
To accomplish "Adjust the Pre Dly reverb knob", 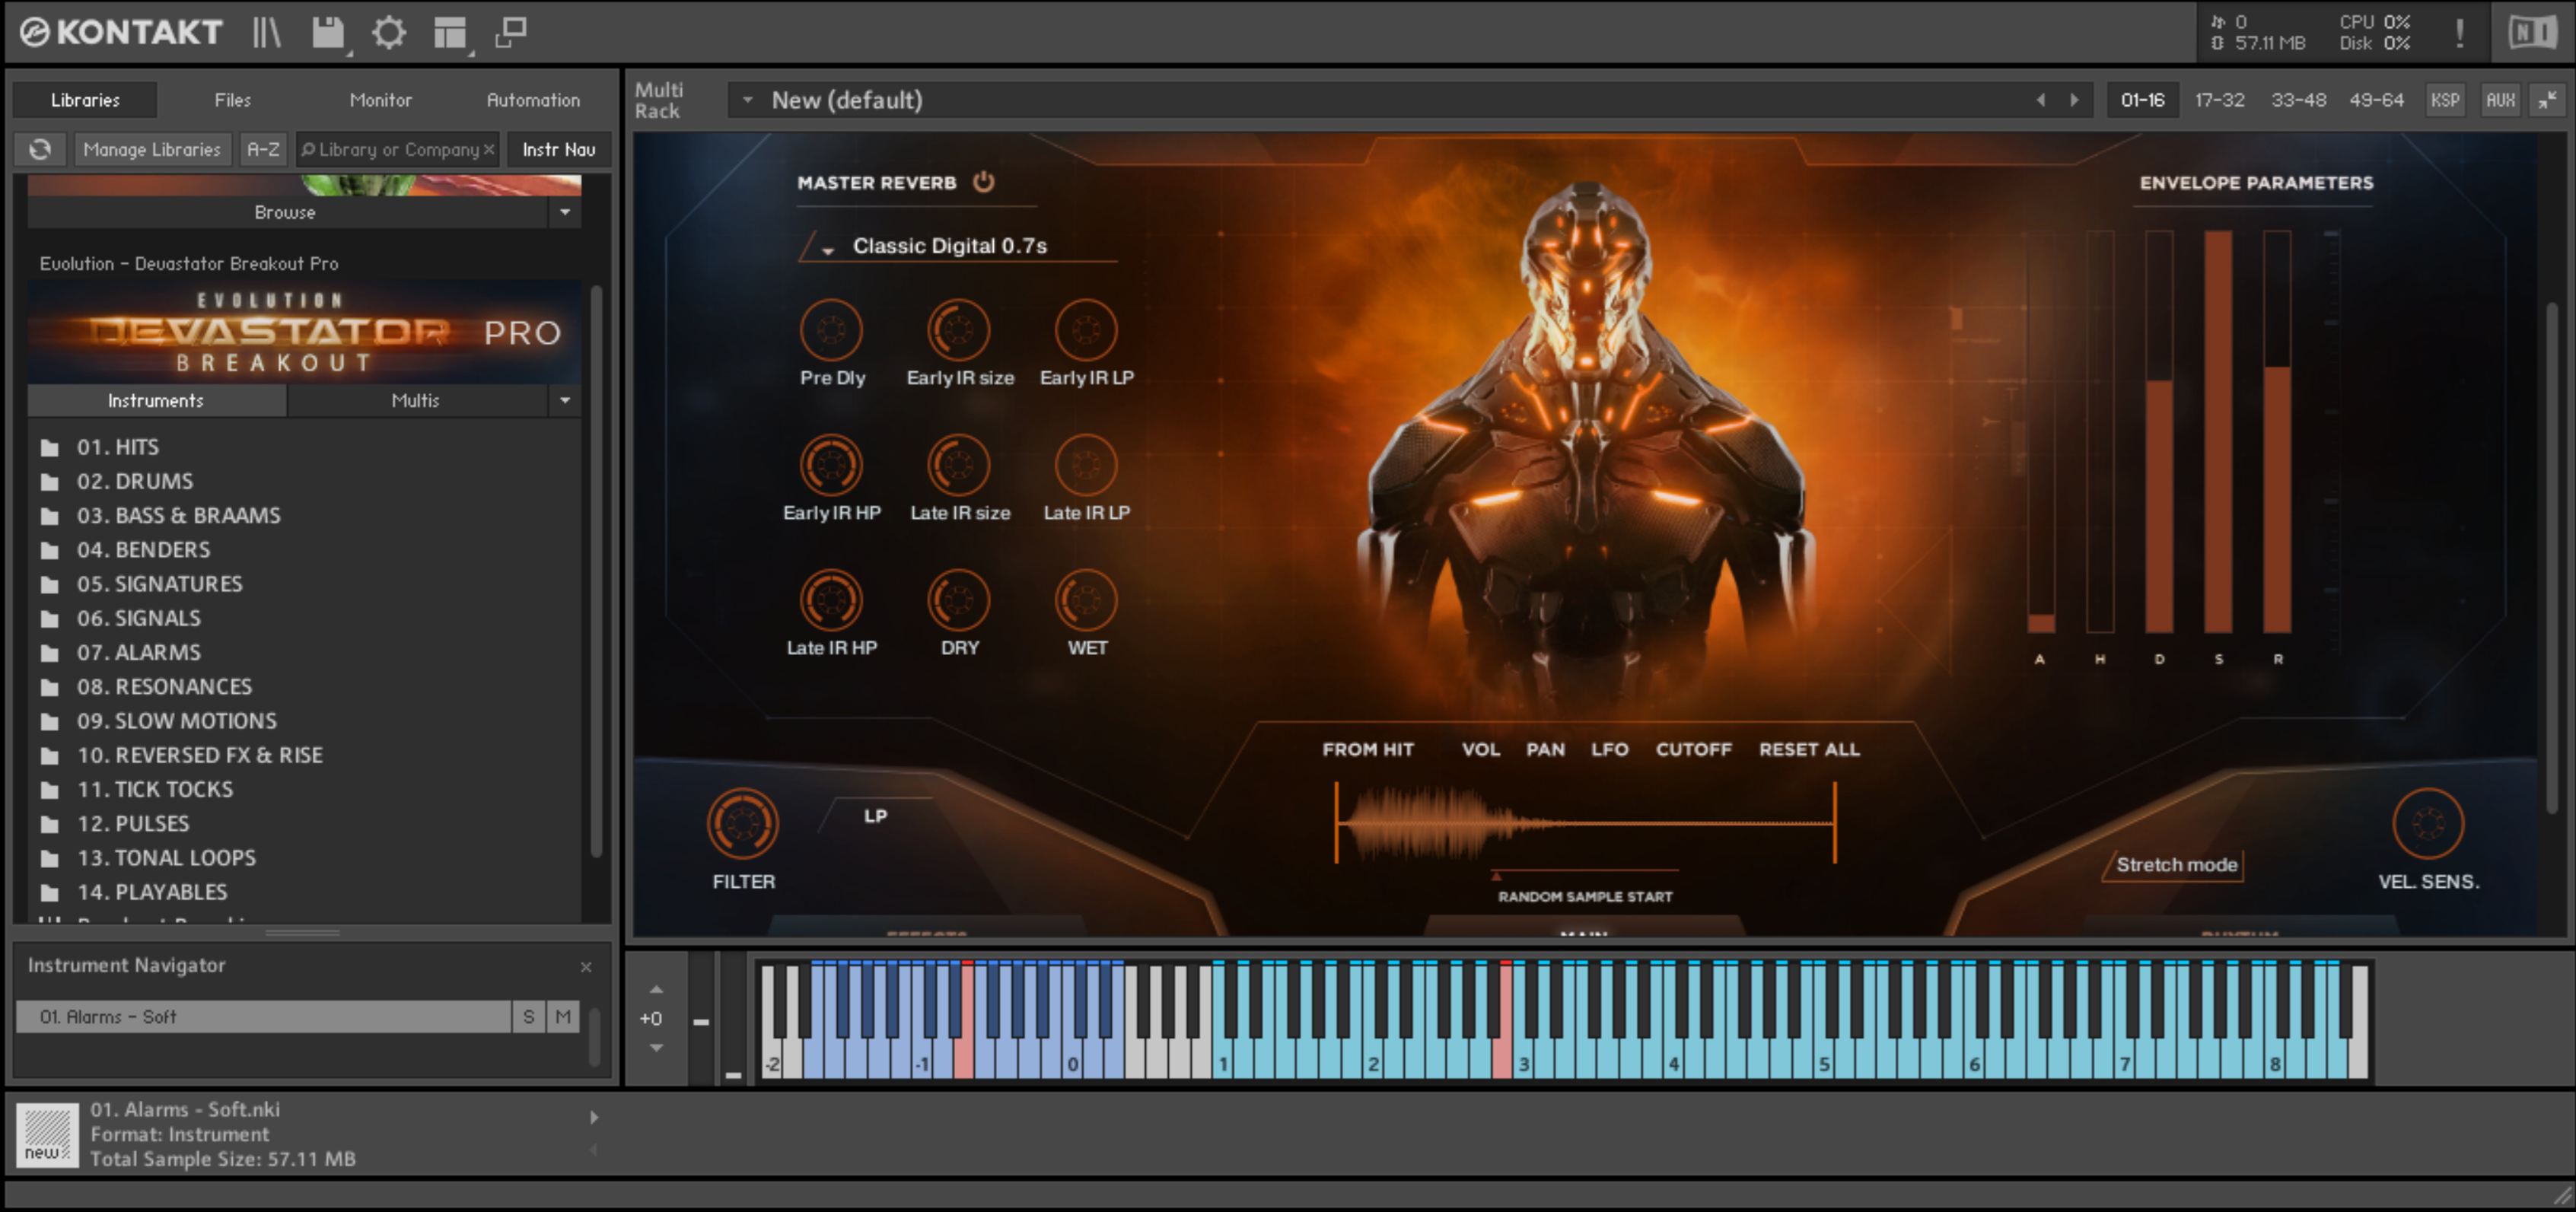I will tap(831, 331).
